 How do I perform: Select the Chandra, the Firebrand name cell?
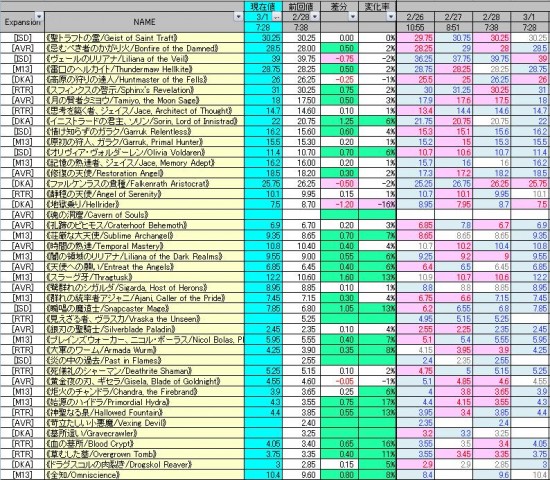click(144, 392)
